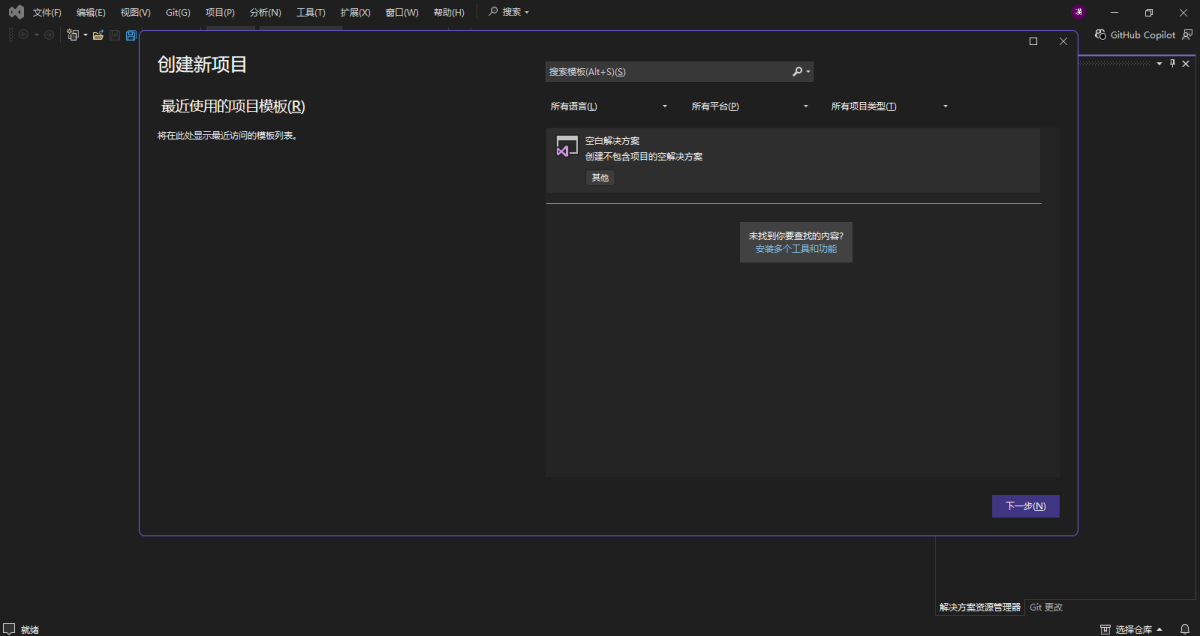1200x636 pixels.
Task: Select the 其他 tag under 空白解决方案
Action: coord(600,177)
